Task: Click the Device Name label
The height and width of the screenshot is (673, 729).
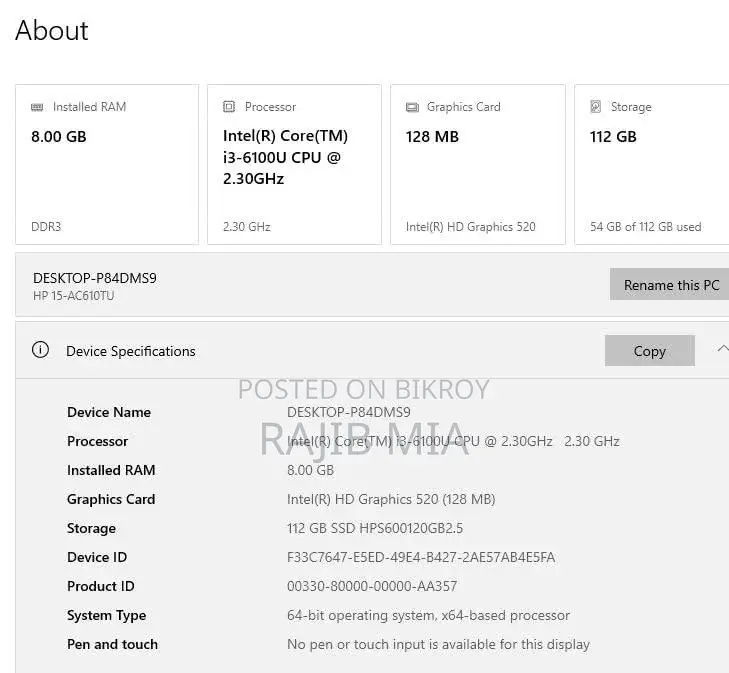Action: [109, 412]
